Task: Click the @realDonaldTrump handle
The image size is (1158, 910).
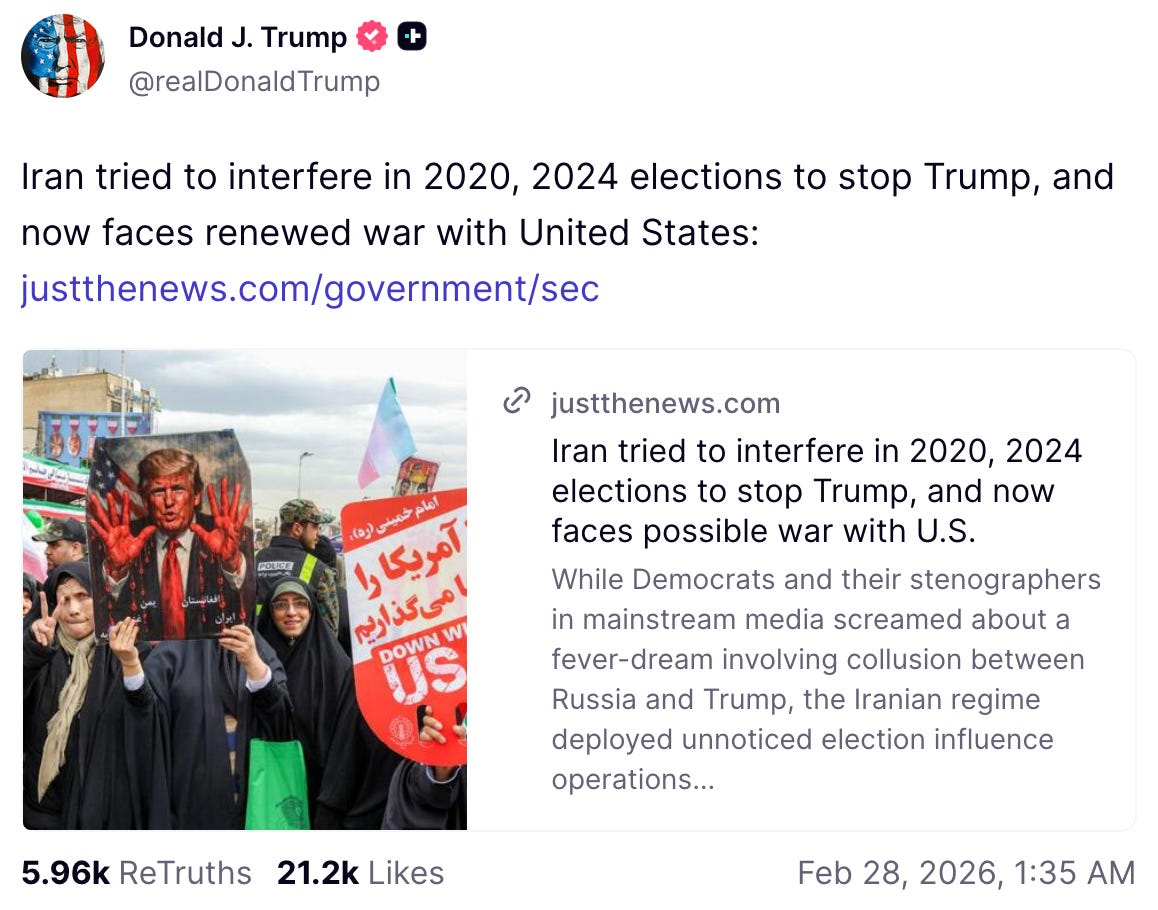Action: [x=252, y=82]
